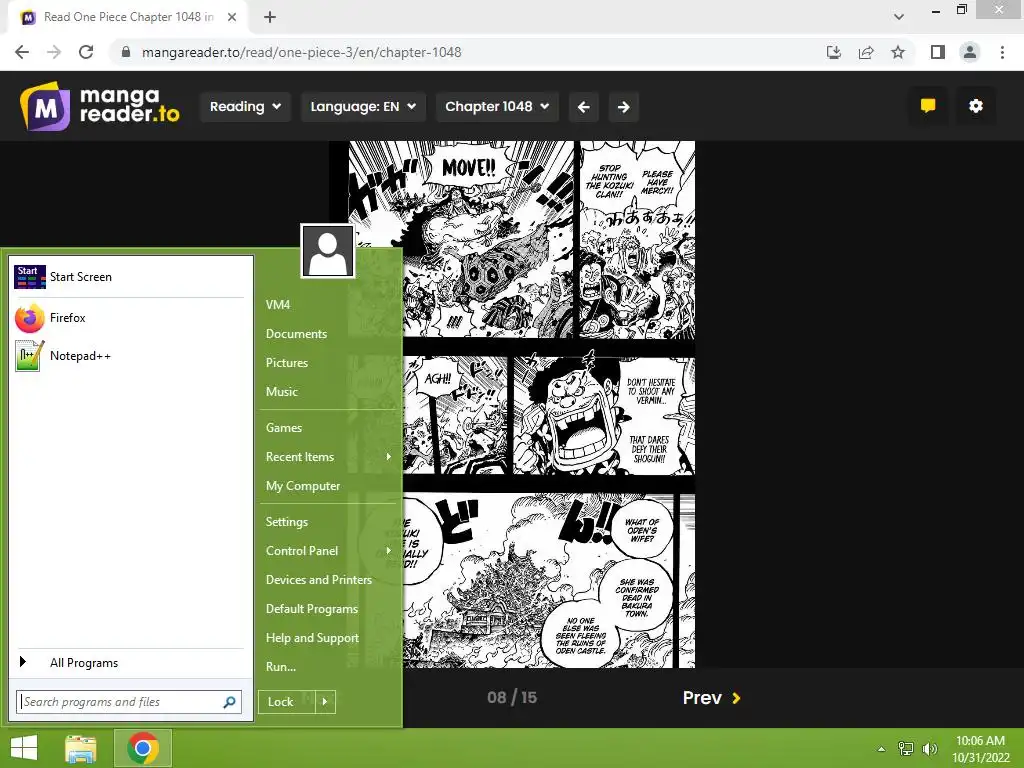The width and height of the screenshot is (1024, 768).
Task: Open reader settings gear icon
Action: [976, 106]
